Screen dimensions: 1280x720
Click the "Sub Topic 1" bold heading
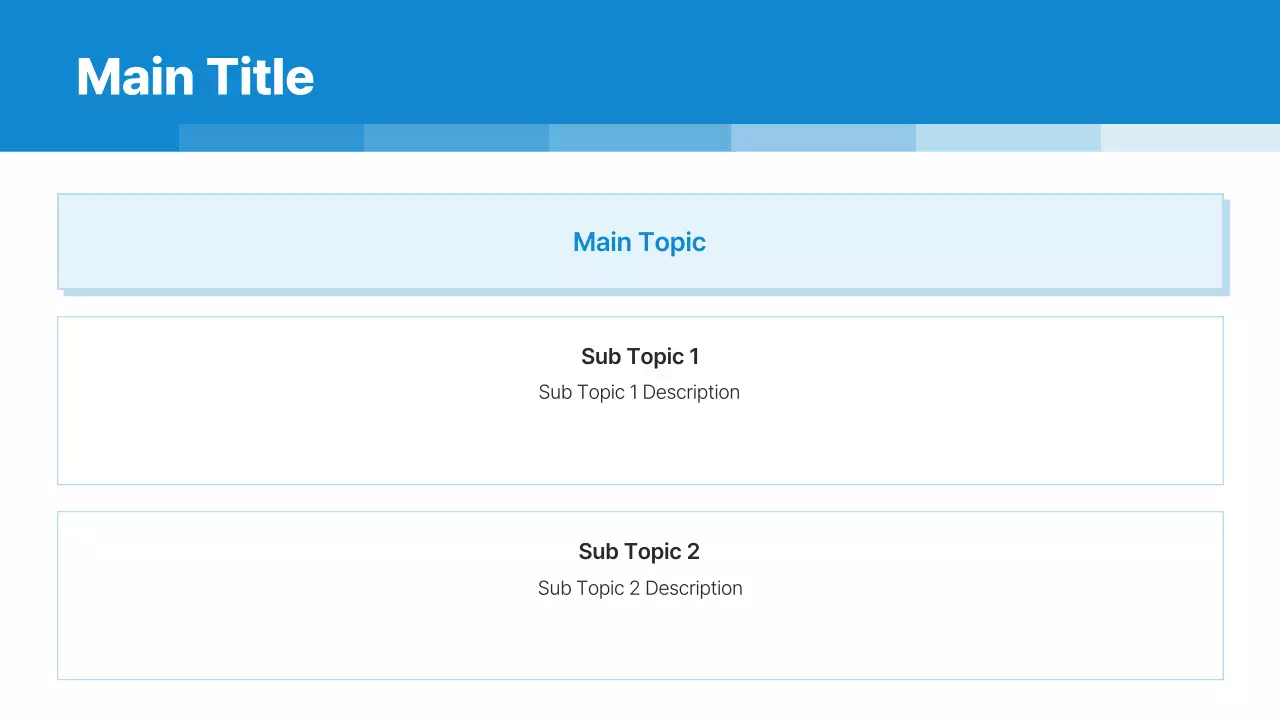pyautogui.click(x=640, y=356)
